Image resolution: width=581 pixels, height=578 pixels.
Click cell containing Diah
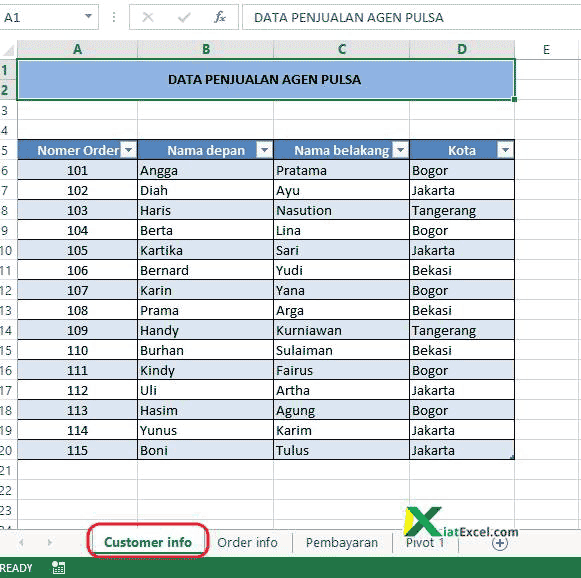click(206, 190)
